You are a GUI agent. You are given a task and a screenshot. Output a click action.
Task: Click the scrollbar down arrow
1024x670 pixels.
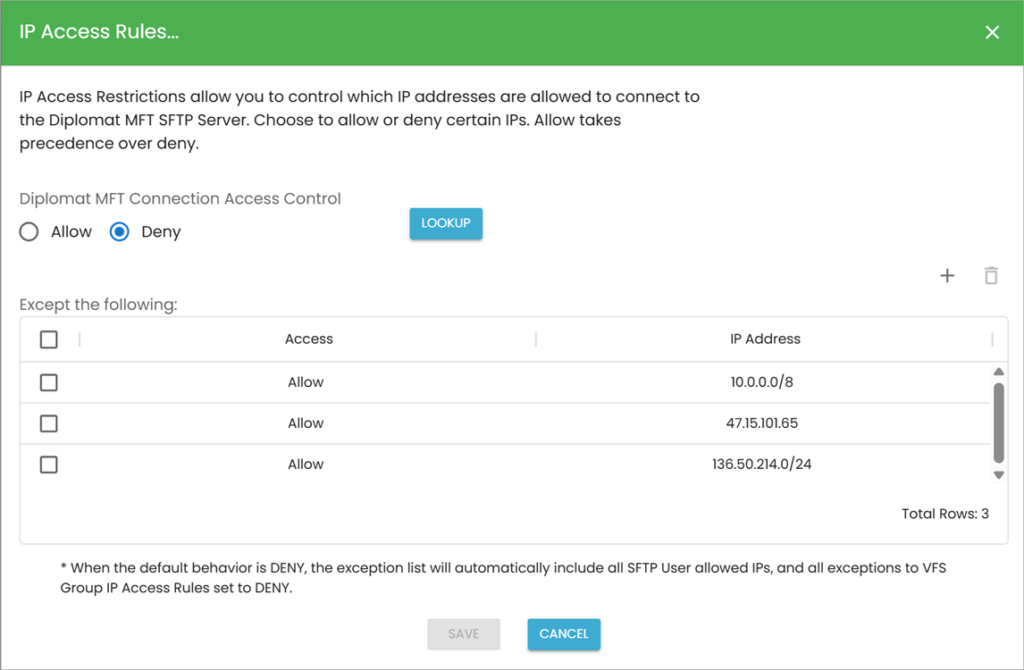pyautogui.click(x=998, y=475)
